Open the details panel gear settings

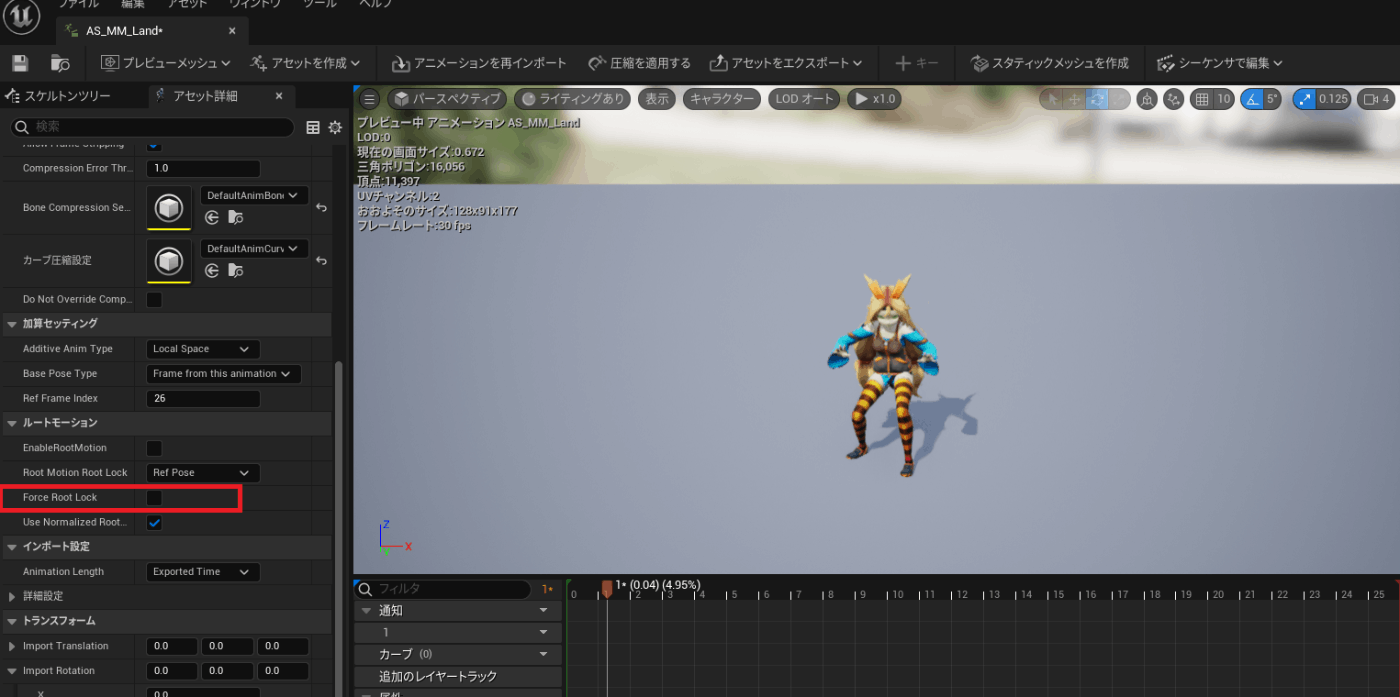[335, 127]
